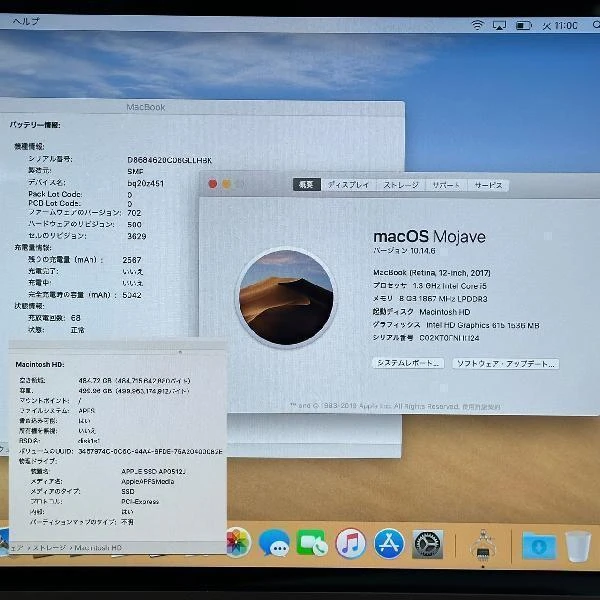Click the Intel HD Graphics 615 text
Viewport: 600px width, 600px height.
point(483,325)
